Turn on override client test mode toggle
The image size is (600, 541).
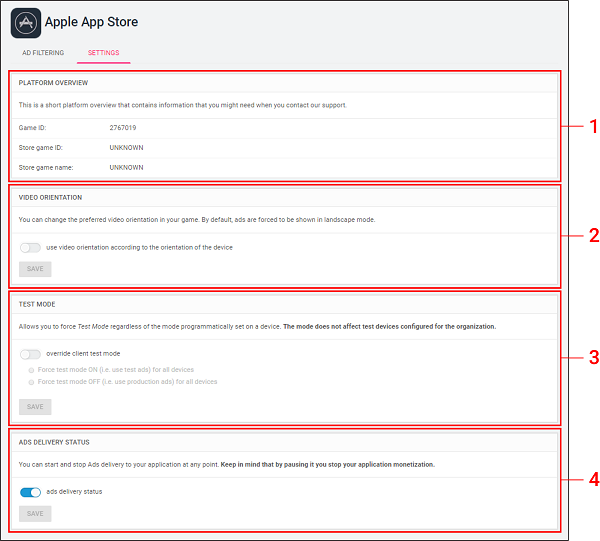(x=30, y=354)
